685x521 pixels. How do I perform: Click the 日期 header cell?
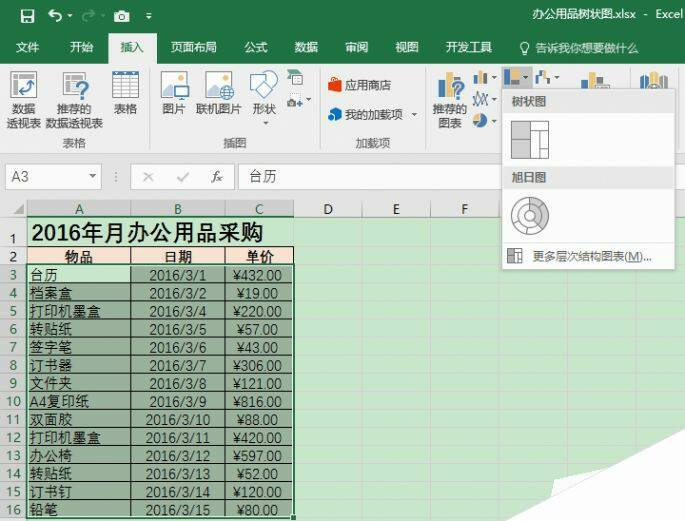coord(178,256)
